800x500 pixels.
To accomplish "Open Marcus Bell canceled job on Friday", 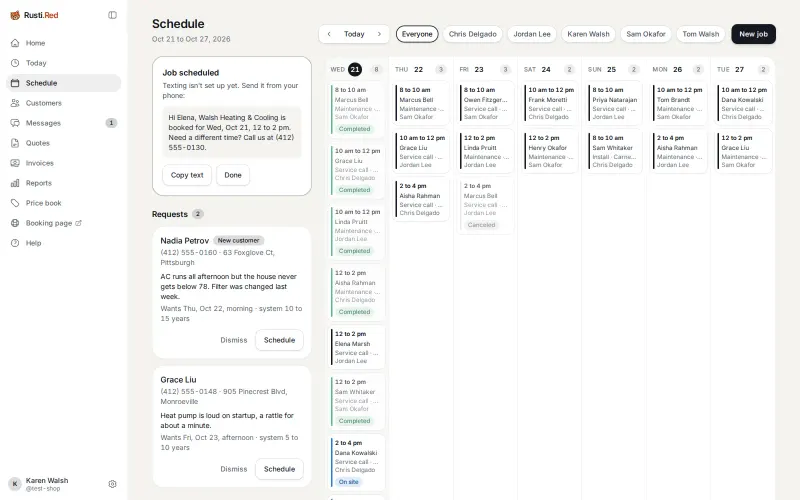I will pos(485,205).
